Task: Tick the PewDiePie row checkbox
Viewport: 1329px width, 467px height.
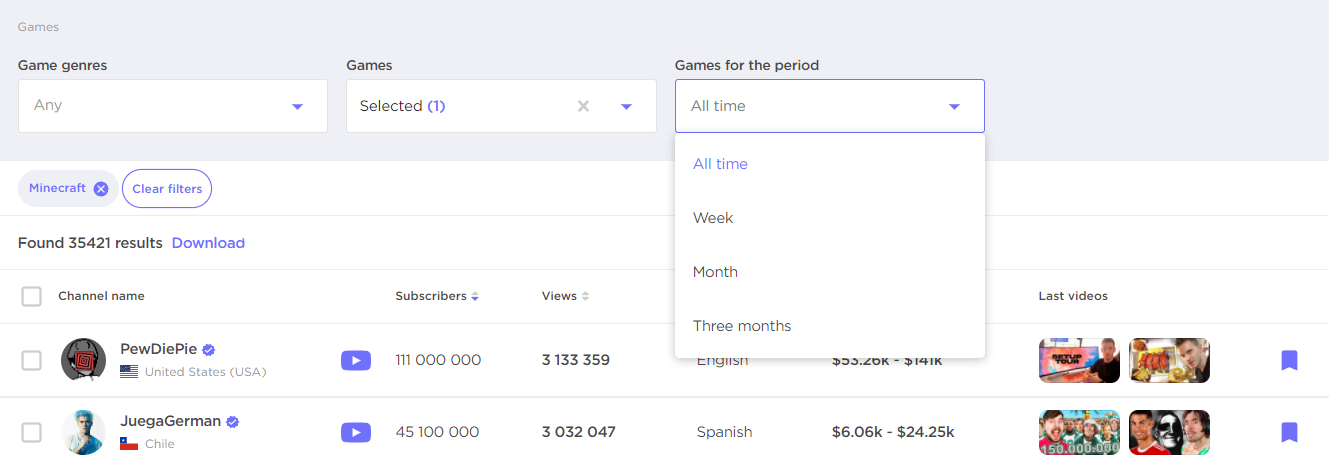Action: tap(32, 360)
